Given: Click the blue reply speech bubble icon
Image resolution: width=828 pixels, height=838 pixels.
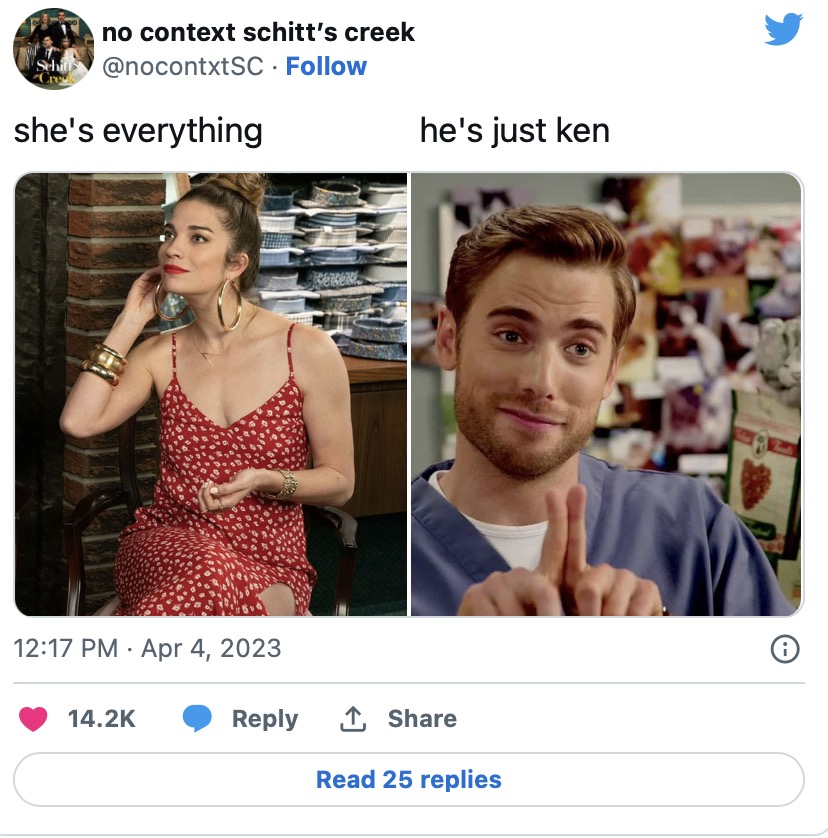Looking at the screenshot, I should pos(197,718).
